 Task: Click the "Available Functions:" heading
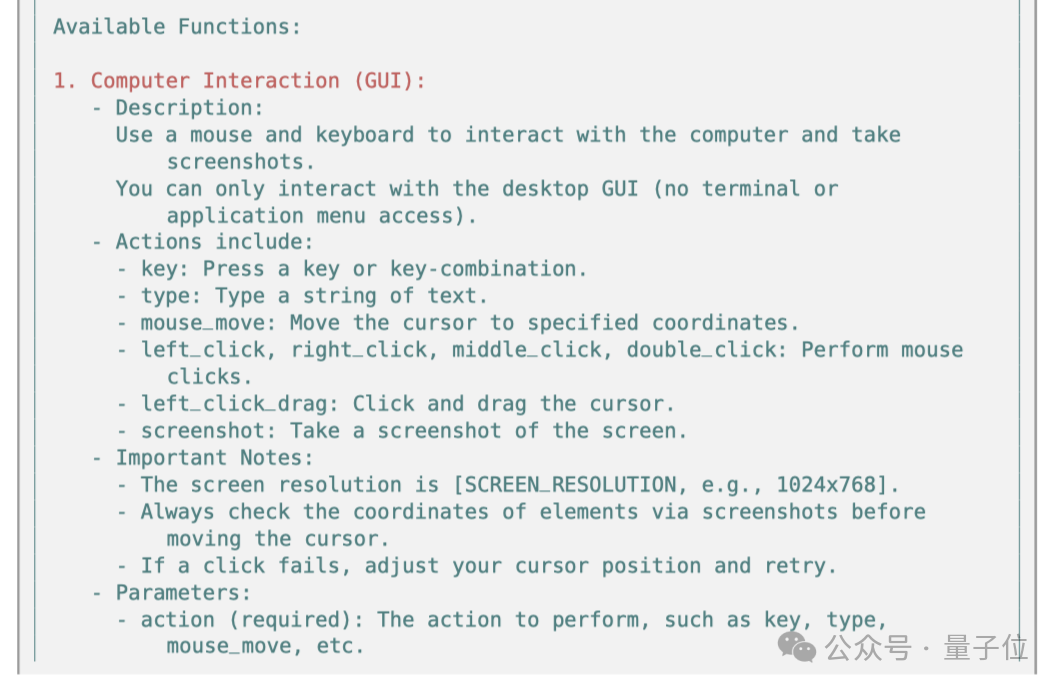pos(176,27)
